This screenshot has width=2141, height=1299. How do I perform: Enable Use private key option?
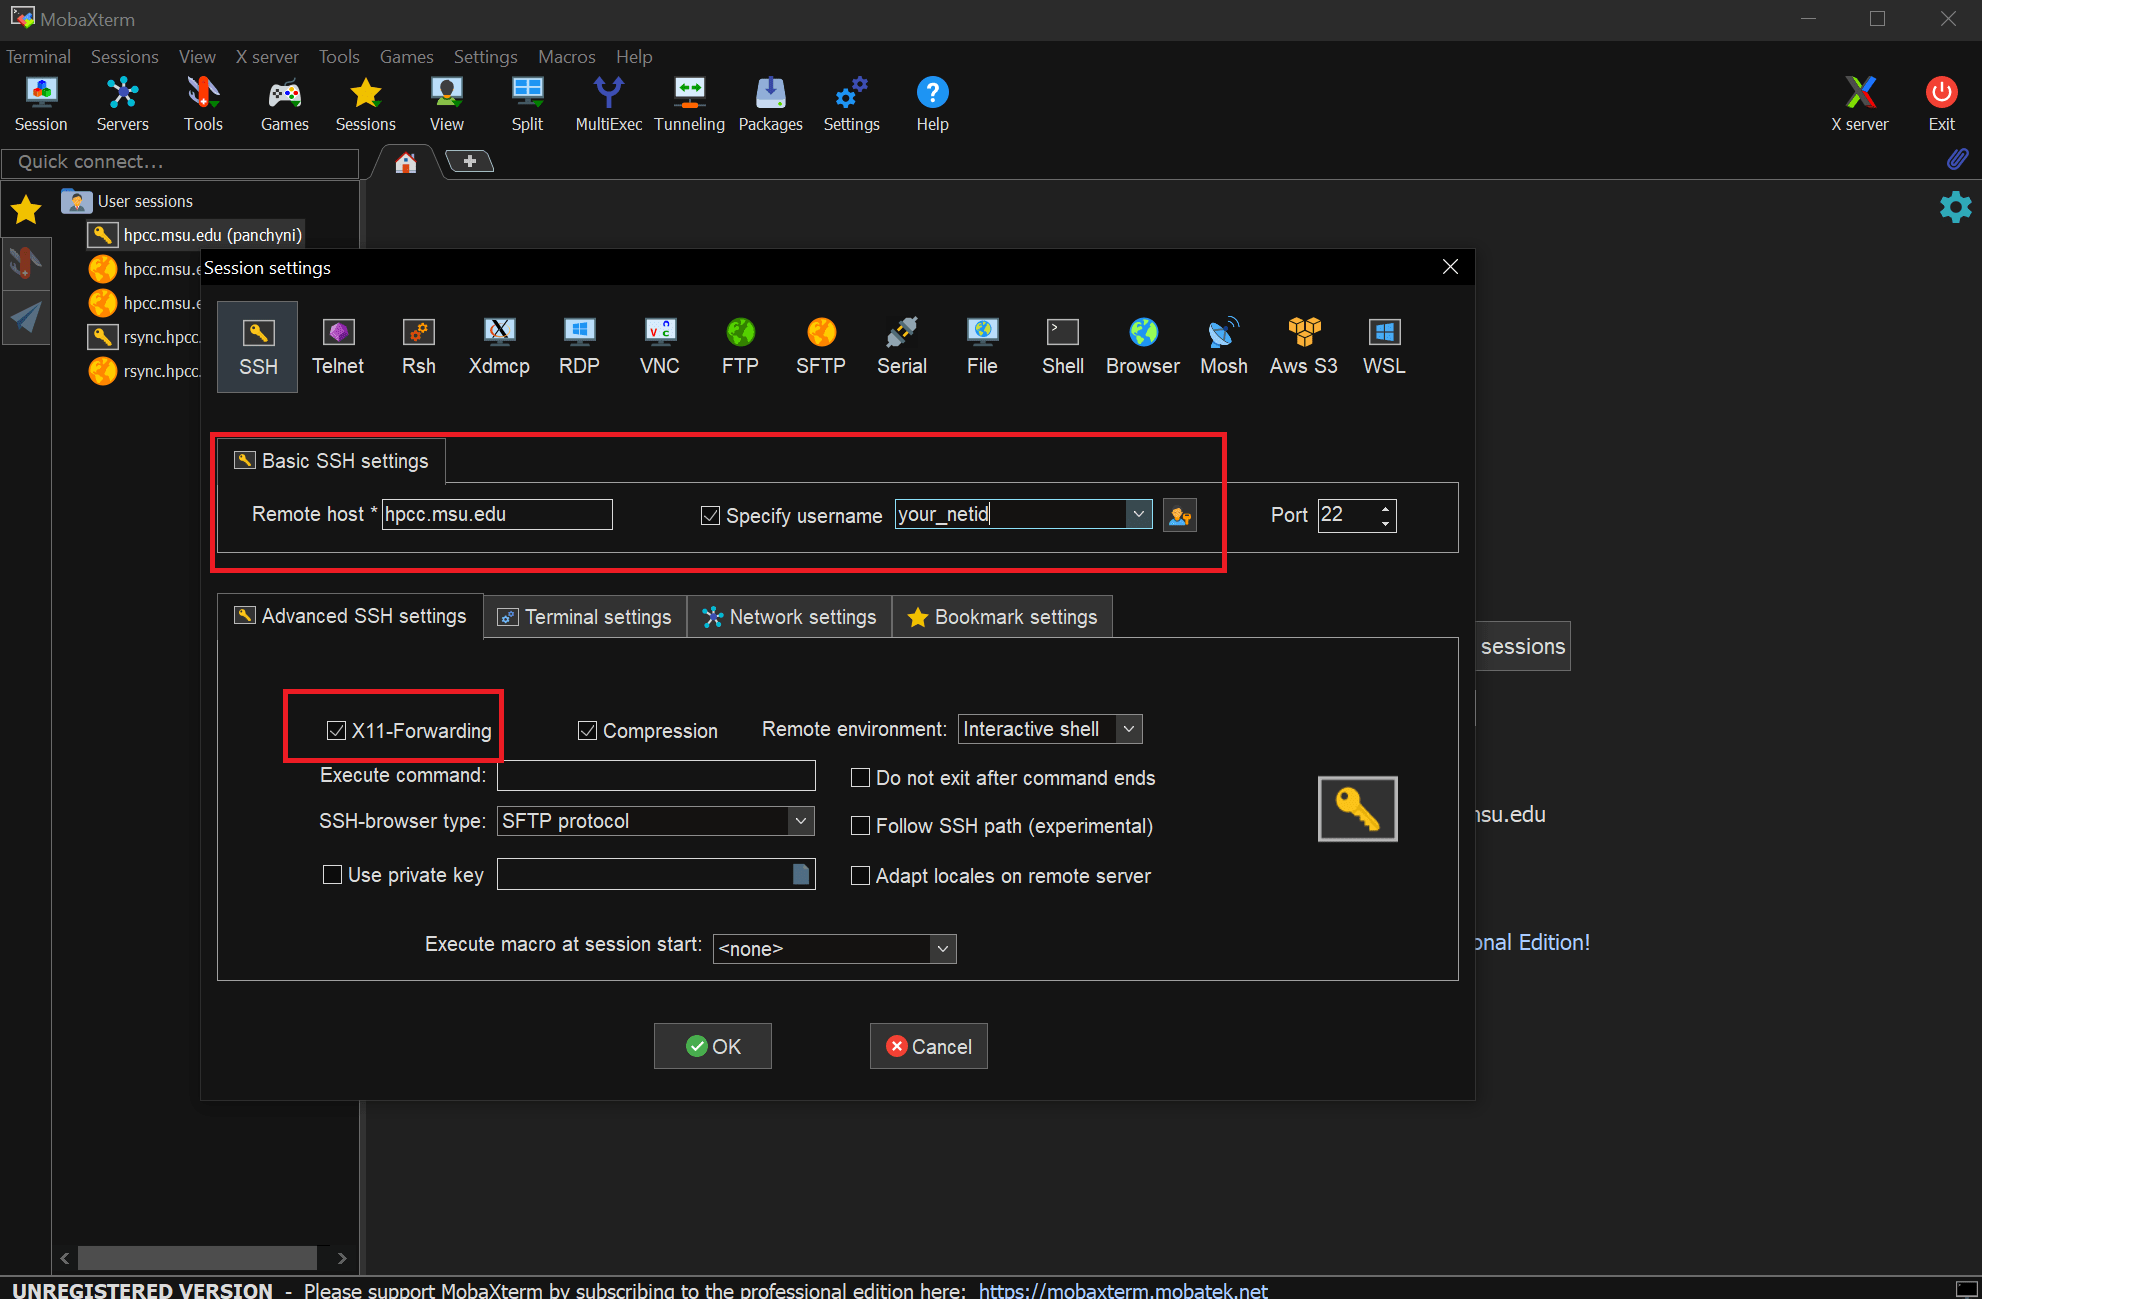(x=332, y=874)
